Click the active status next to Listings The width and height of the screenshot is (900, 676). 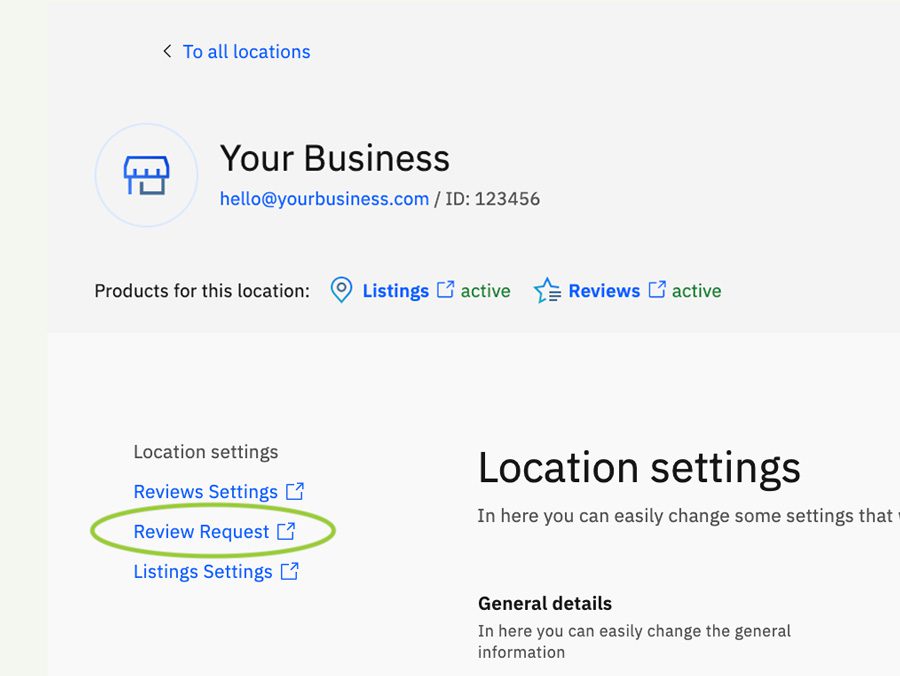pos(486,291)
